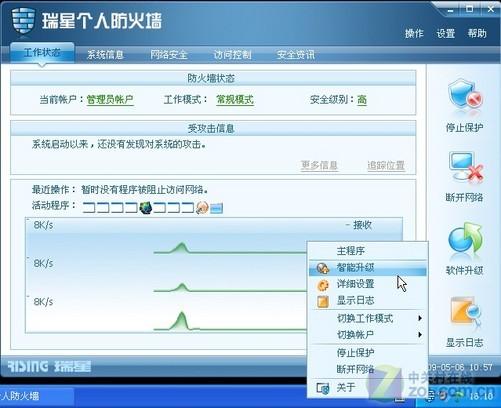Click the globe active program icon
The image size is (501, 408).
146,208
